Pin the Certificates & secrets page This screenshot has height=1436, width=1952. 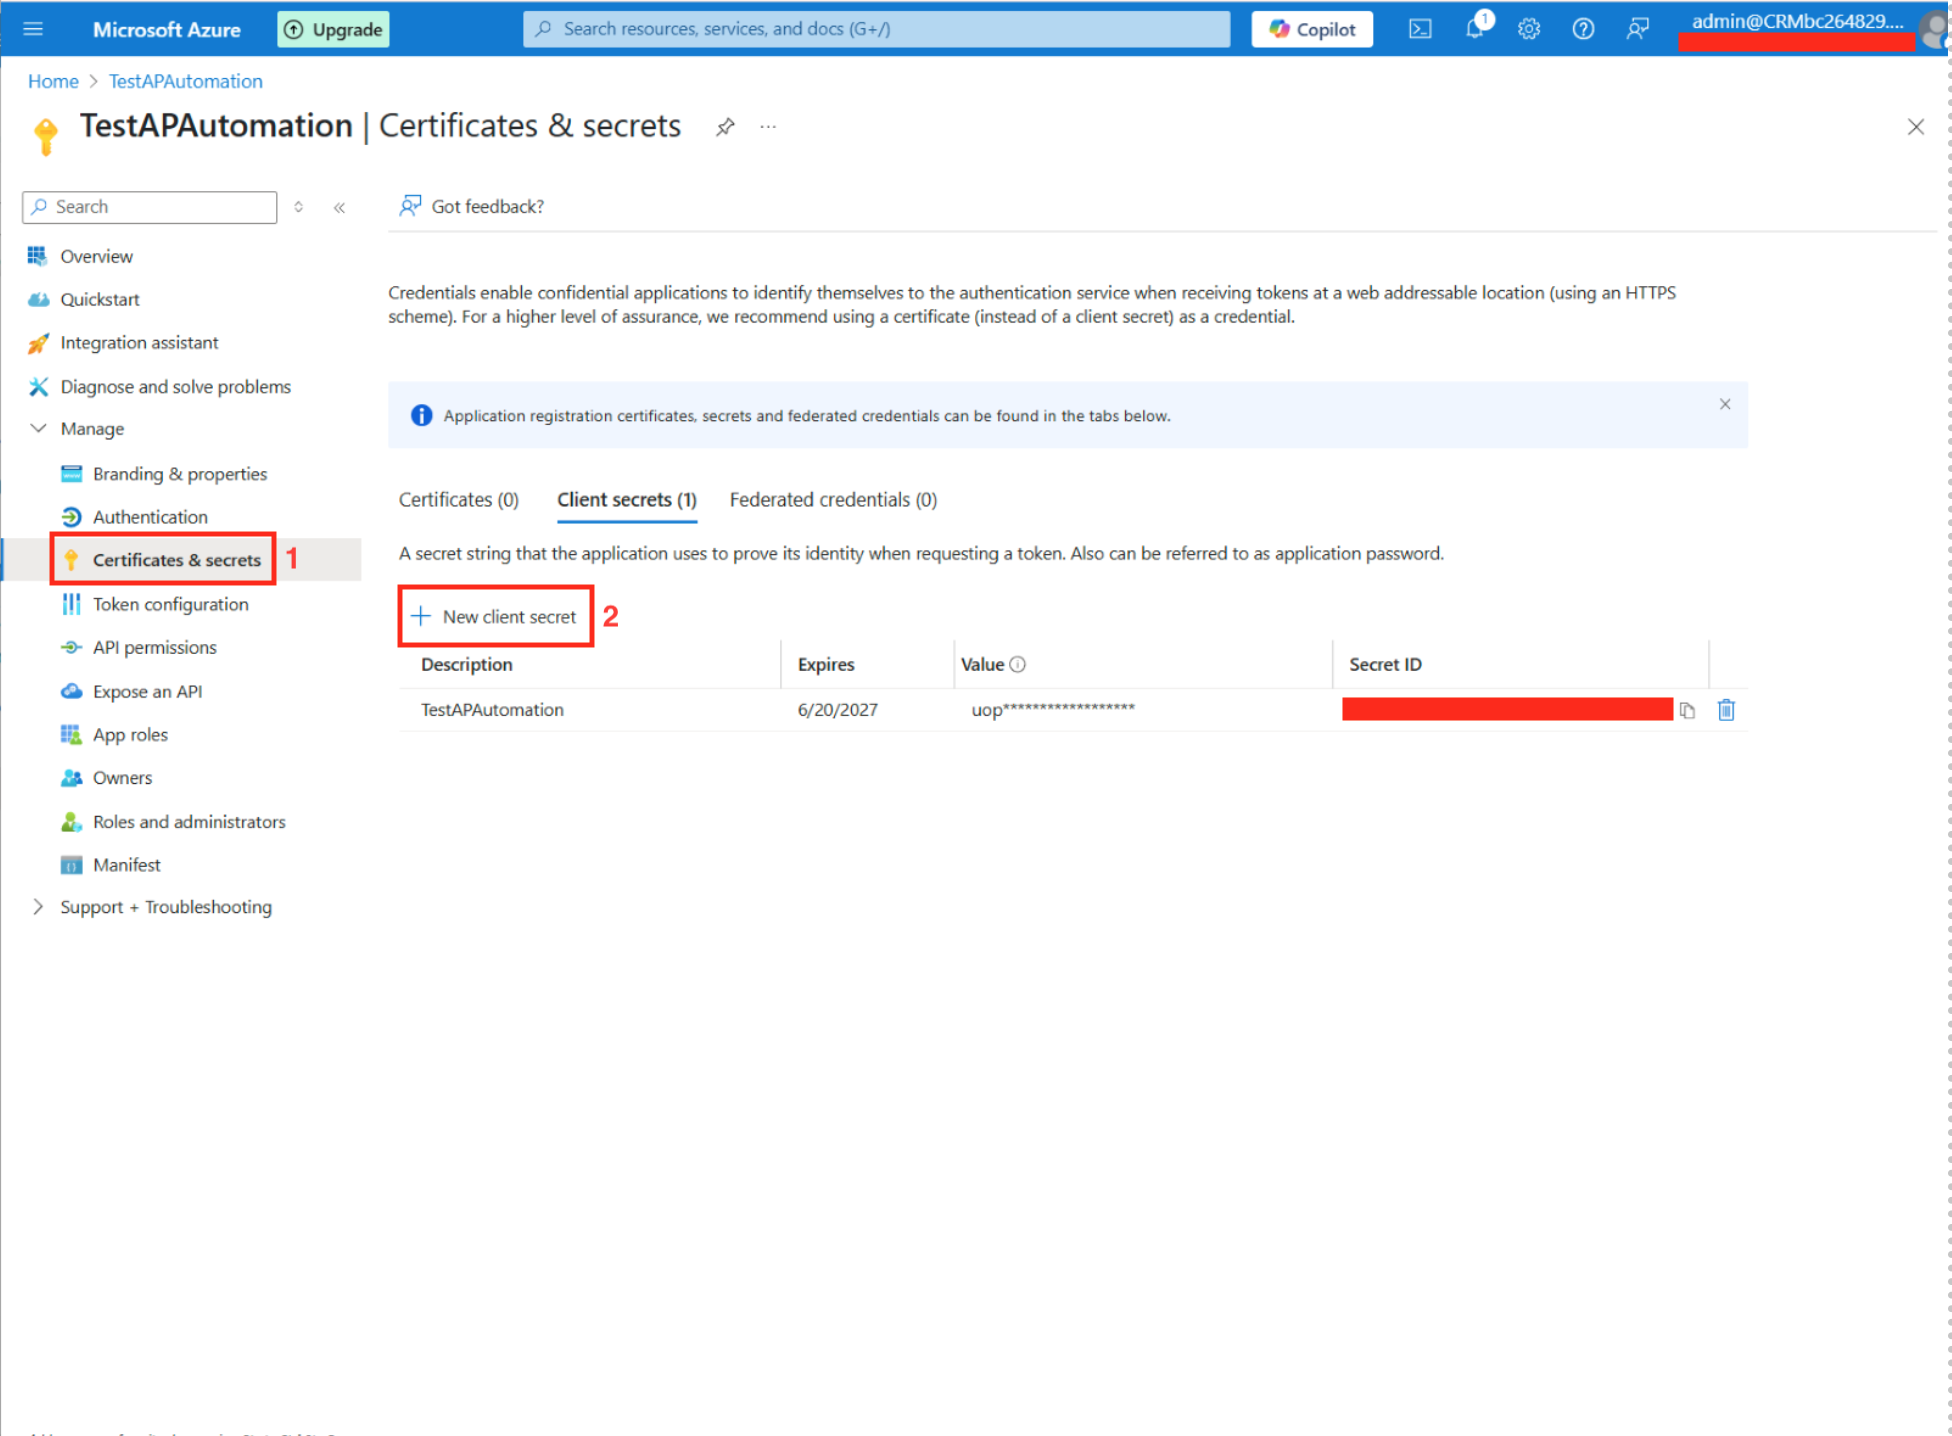pos(725,127)
